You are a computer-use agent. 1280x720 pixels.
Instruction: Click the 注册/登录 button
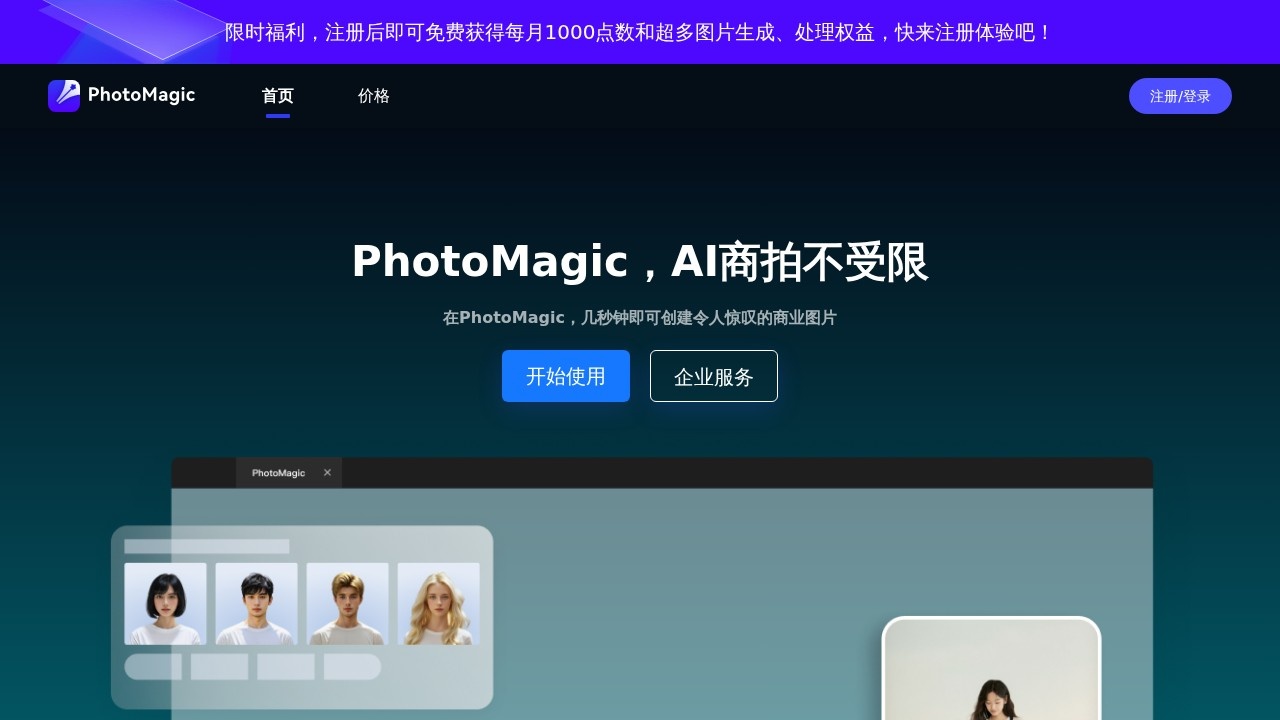1180,96
